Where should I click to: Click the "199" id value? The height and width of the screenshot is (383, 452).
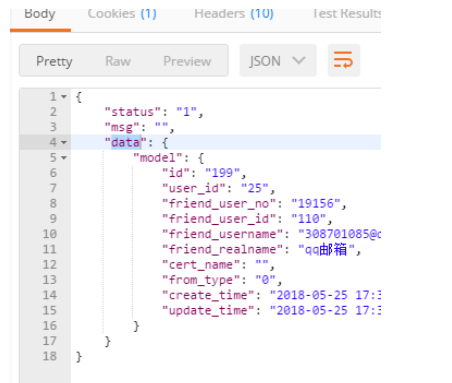223,173
